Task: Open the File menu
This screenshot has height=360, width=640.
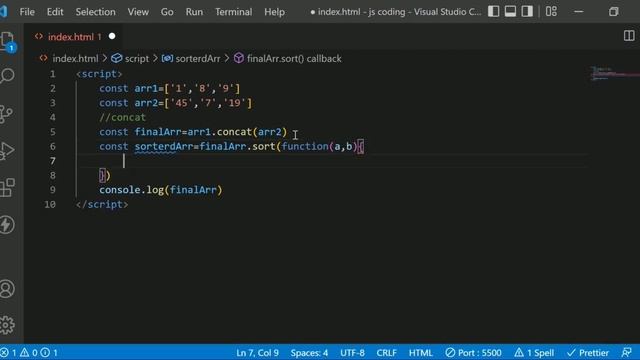Action: [27, 12]
